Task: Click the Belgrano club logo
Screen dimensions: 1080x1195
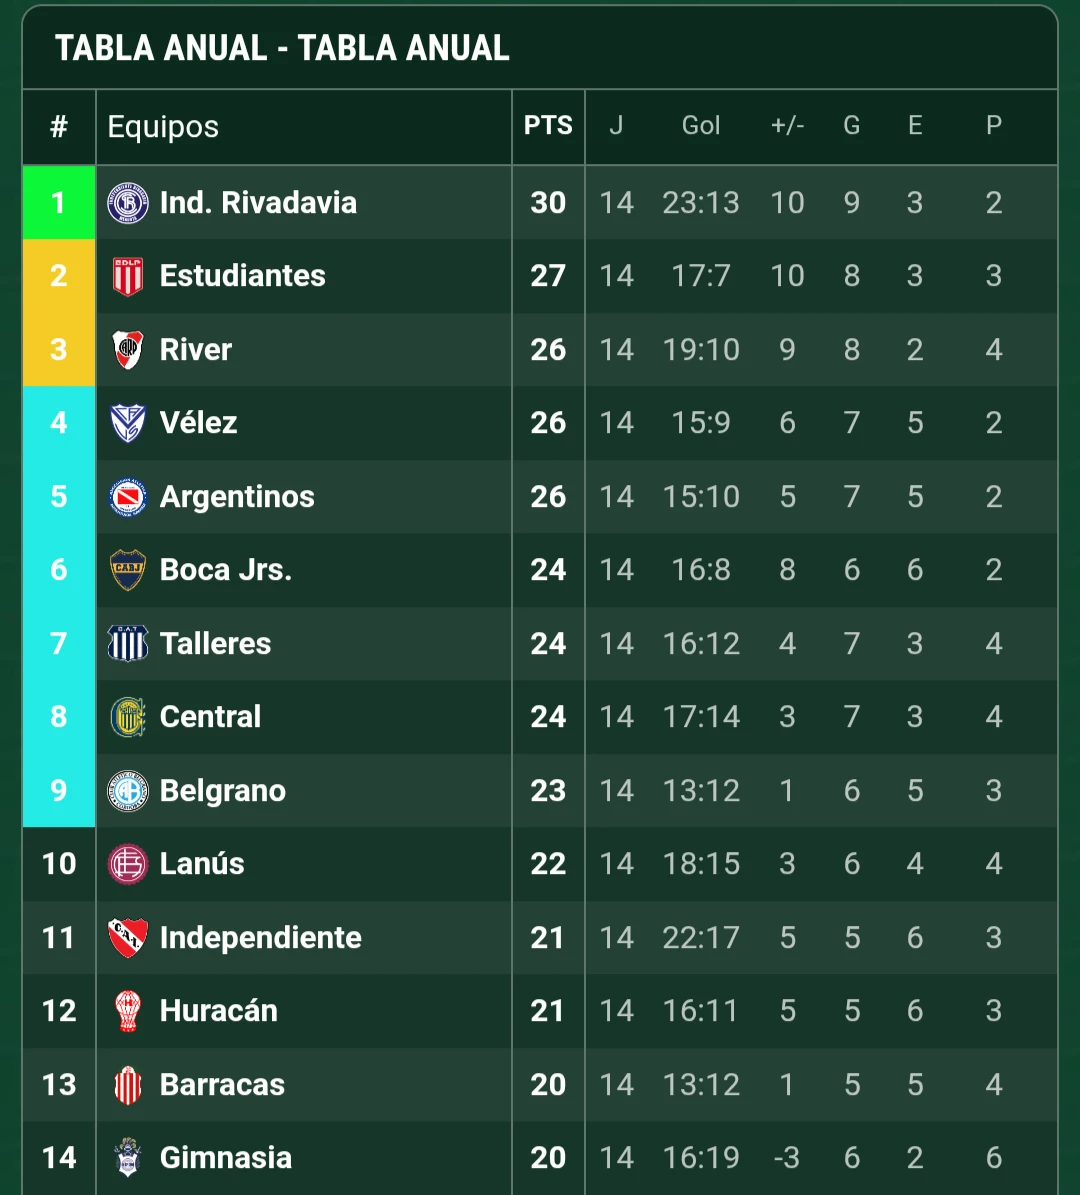Action: point(126,790)
